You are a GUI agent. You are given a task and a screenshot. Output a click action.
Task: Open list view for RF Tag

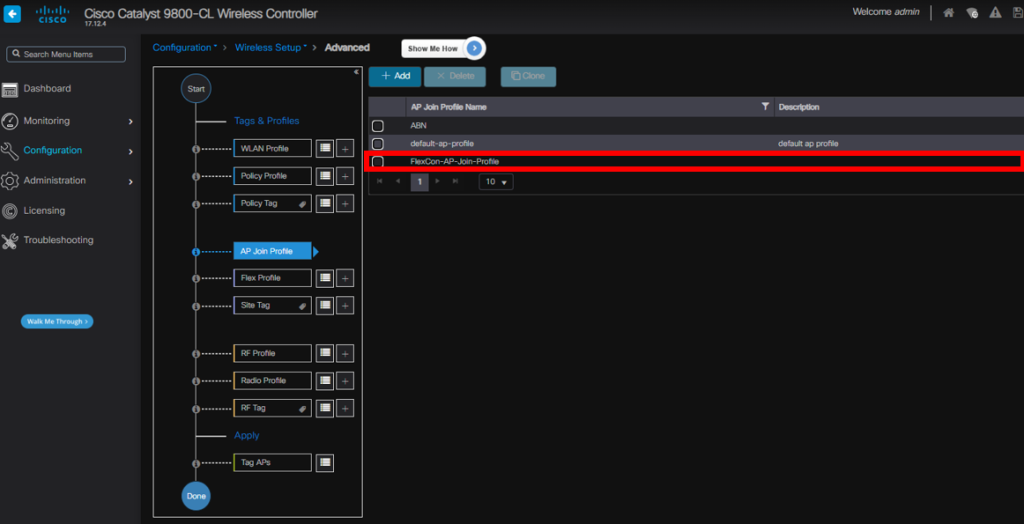point(325,408)
